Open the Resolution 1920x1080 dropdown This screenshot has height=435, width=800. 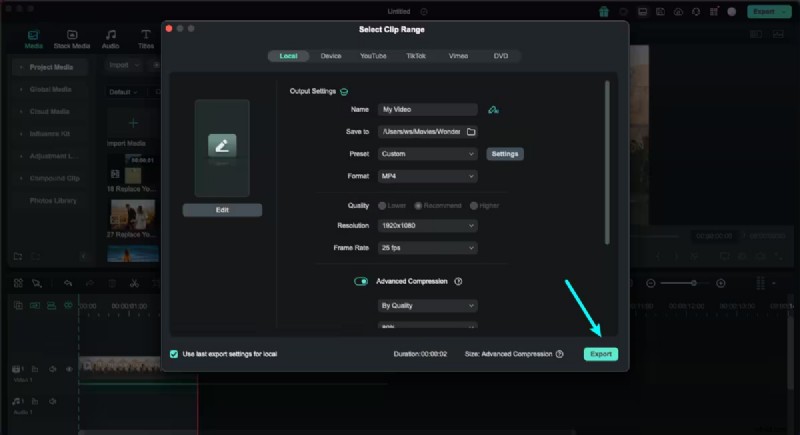pos(428,225)
